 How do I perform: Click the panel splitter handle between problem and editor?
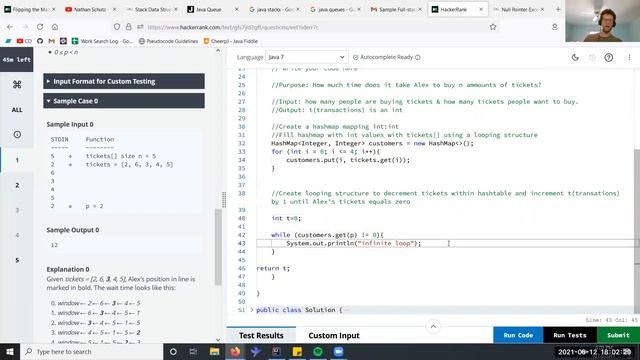[224, 200]
